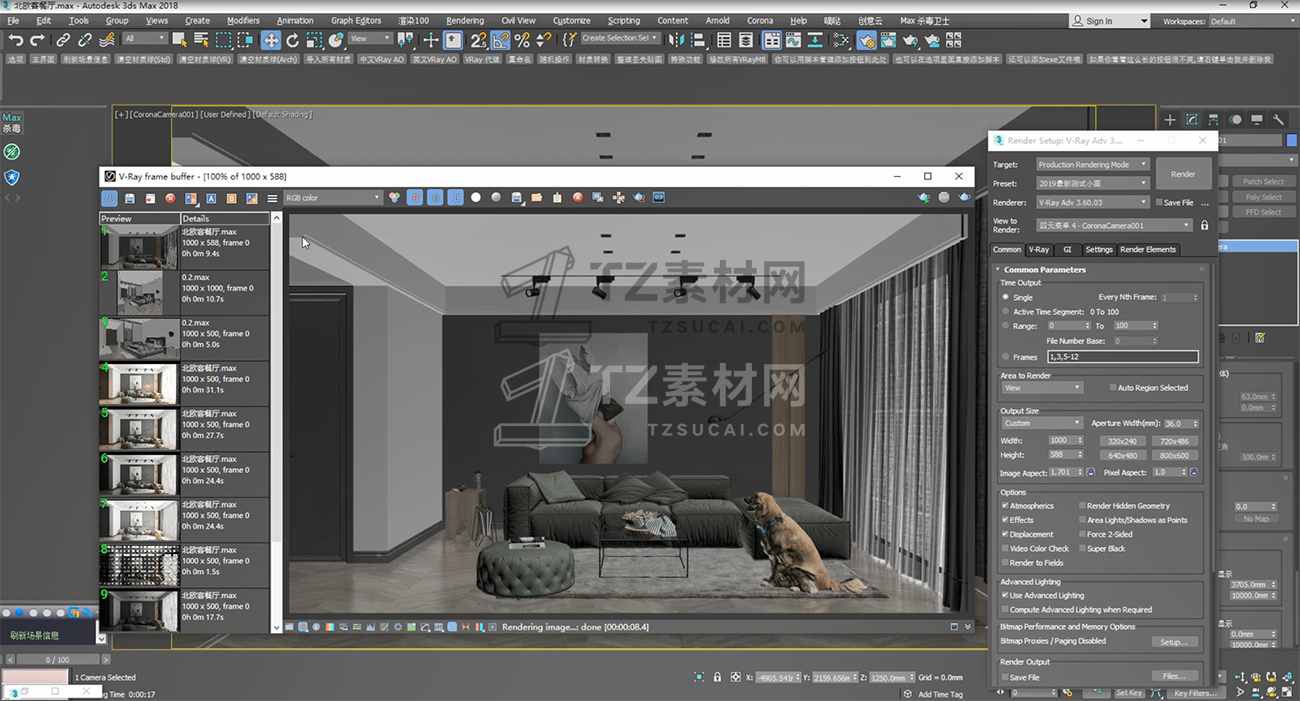Switch to alpha channel white circle icon
This screenshot has width=1300, height=701.
(x=476, y=198)
